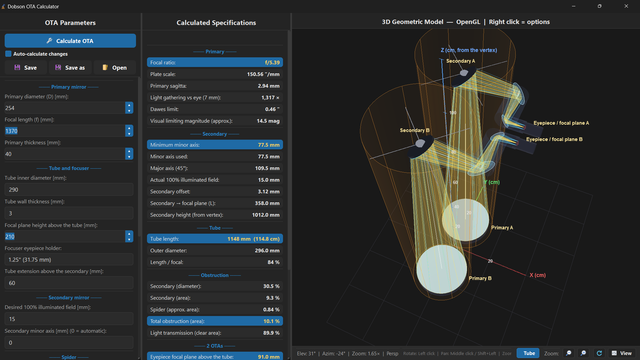Select the Major axis (45°) row

215,168
